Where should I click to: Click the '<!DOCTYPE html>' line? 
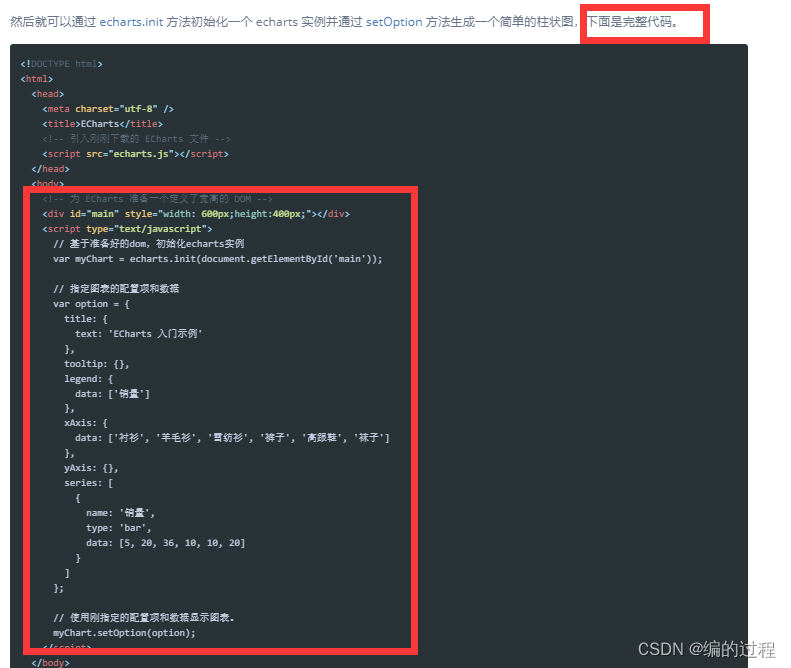point(62,64)
